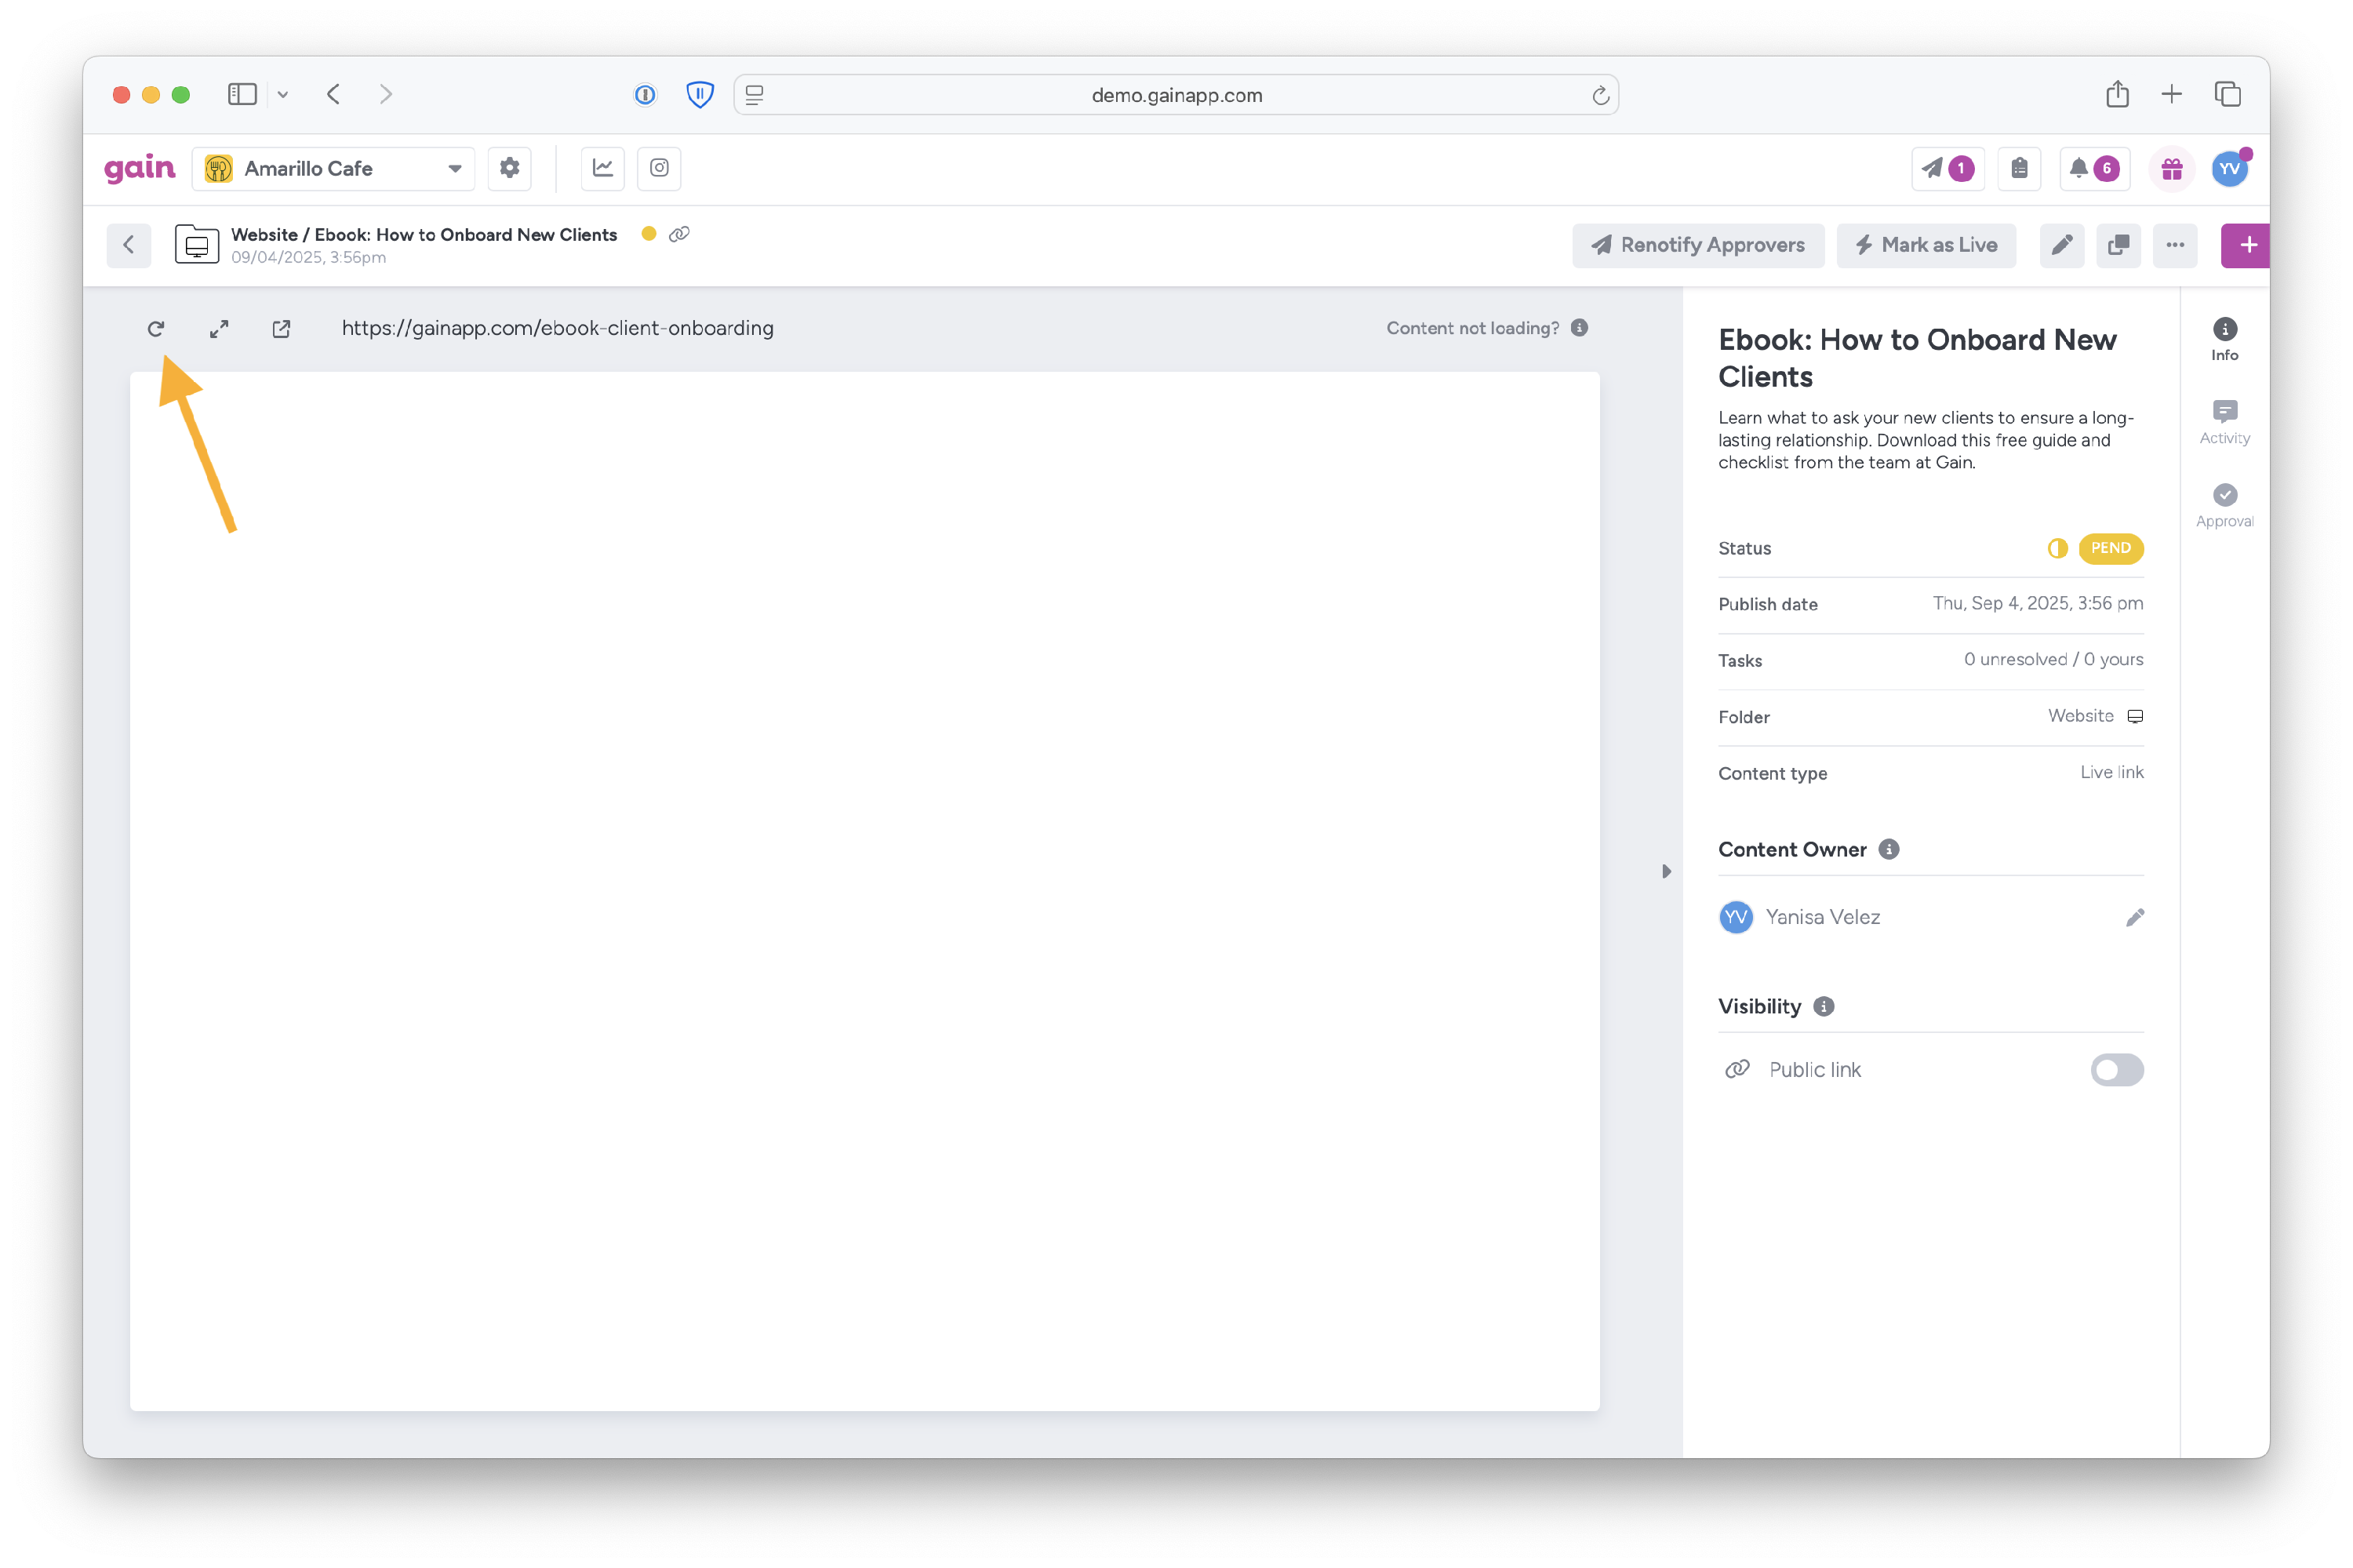Image resolution: width=2353 pixels, height=1568 pixels.
Task: Click the Tasks 0 unresolved value
Action: tap(2053, 659)
